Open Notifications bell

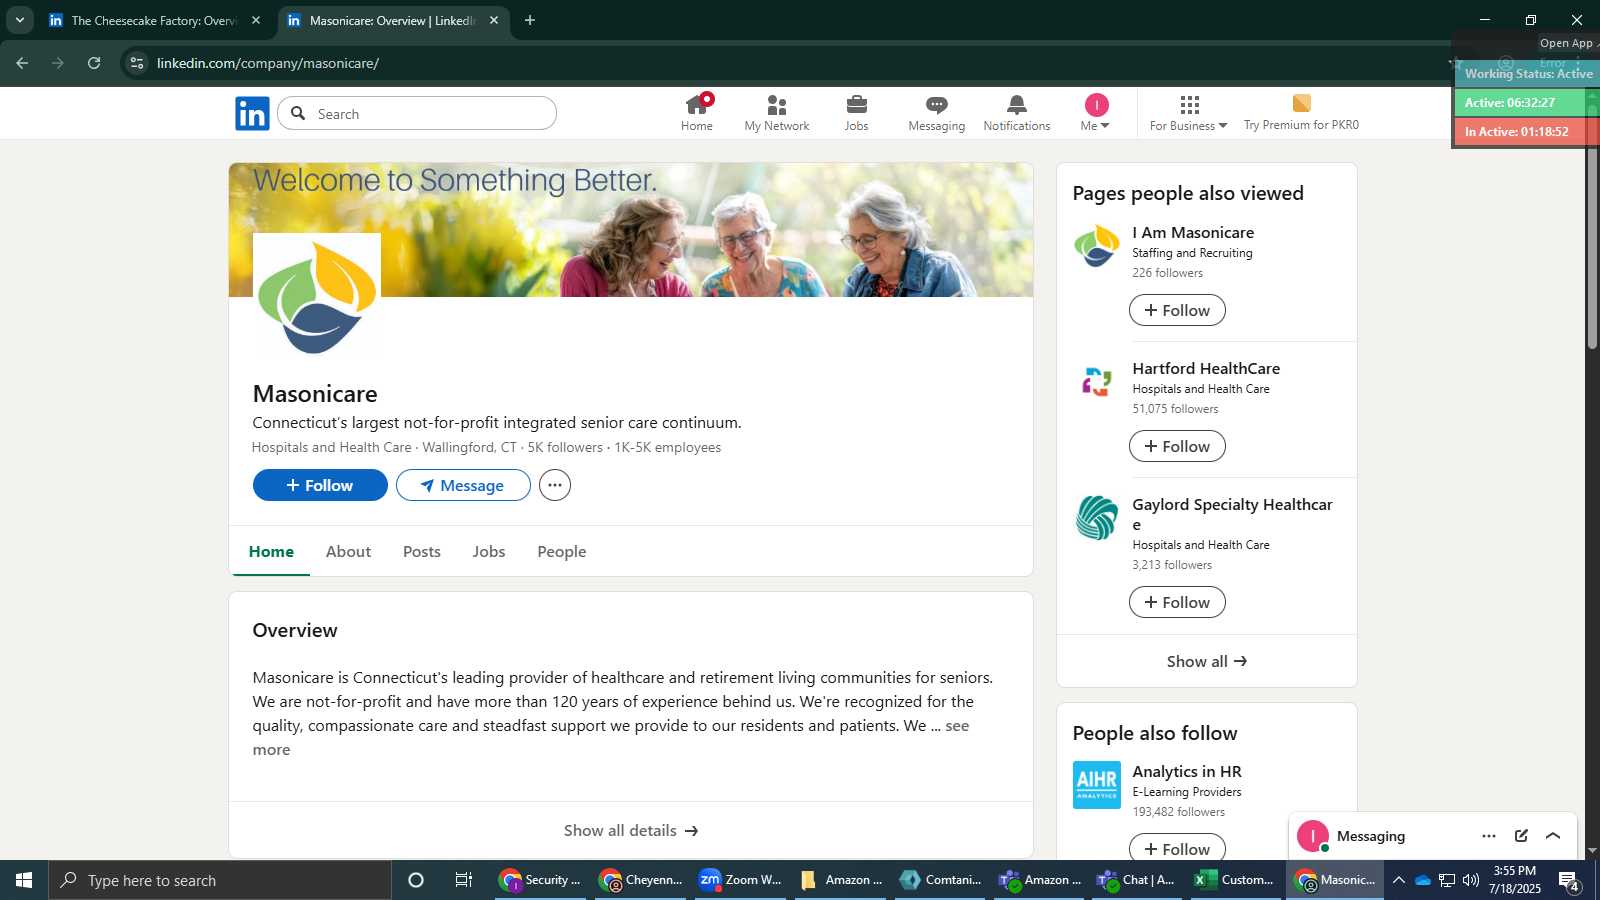coord(1017,113)
